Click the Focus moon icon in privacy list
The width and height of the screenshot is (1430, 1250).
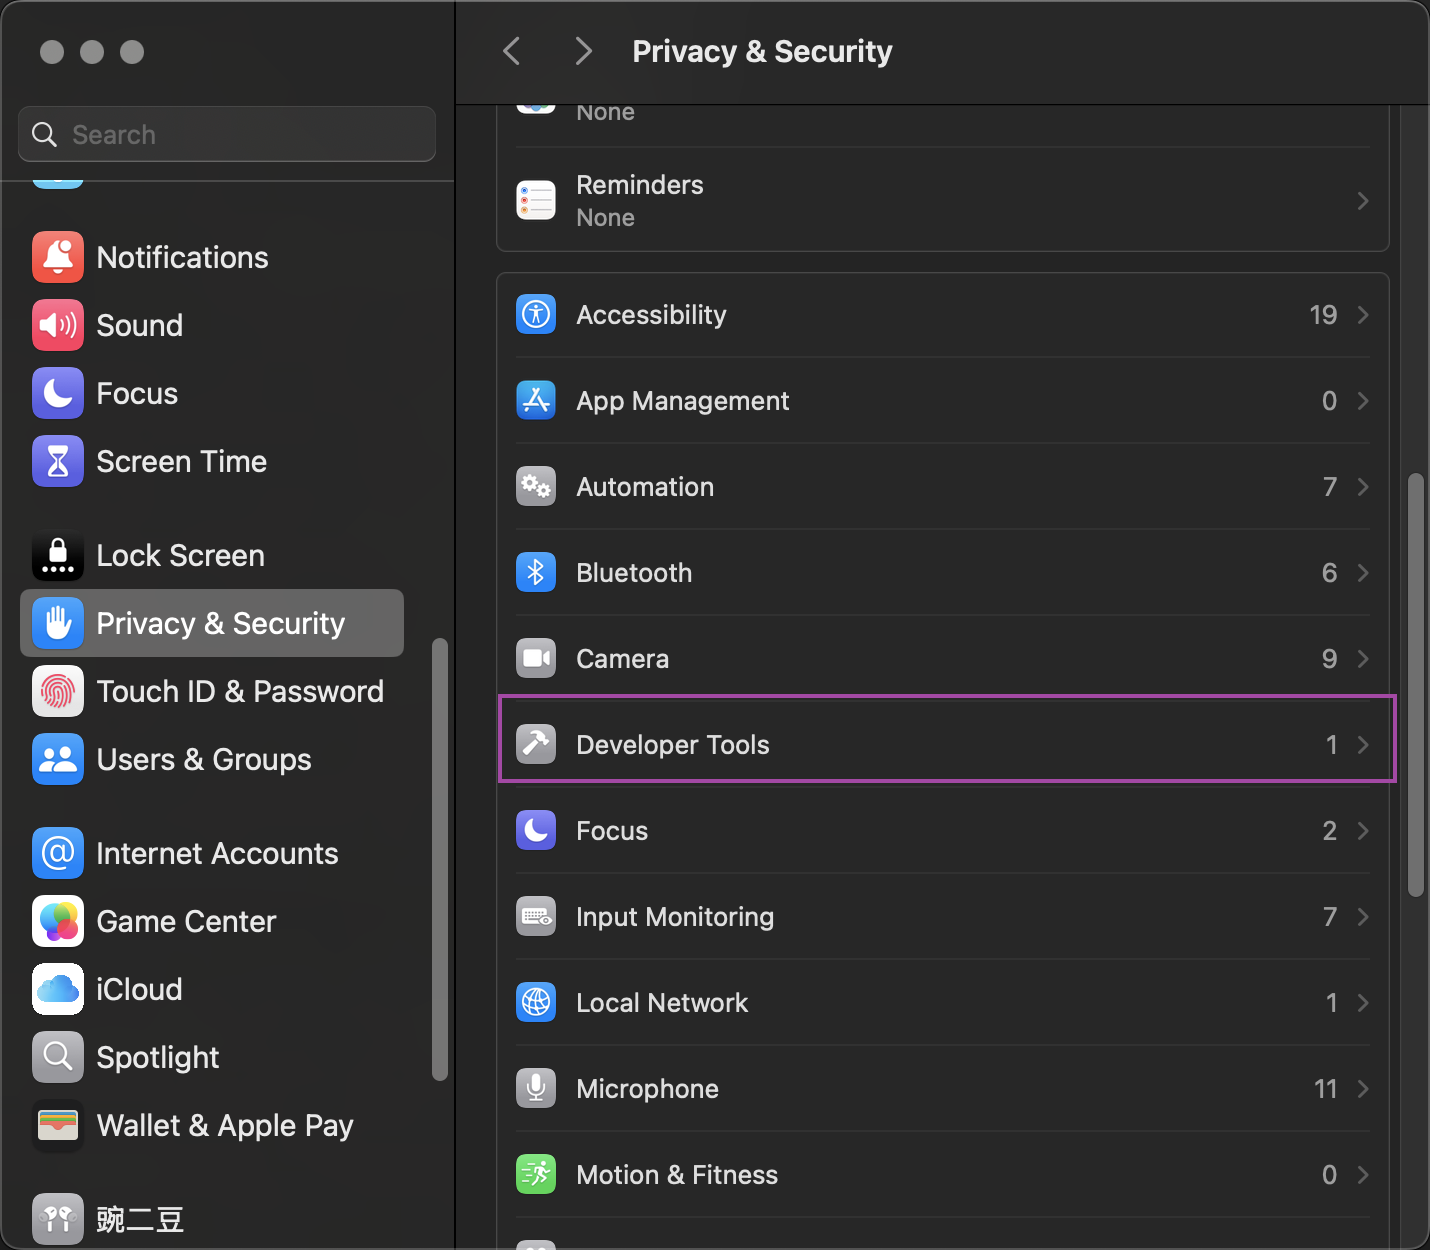(x=536, y=830)
